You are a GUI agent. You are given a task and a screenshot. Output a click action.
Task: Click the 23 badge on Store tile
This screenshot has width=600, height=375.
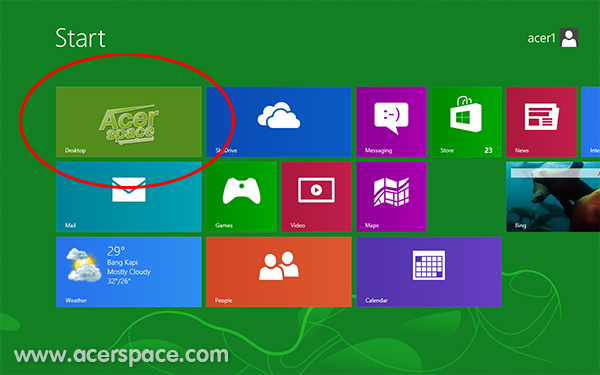(488, 150)
